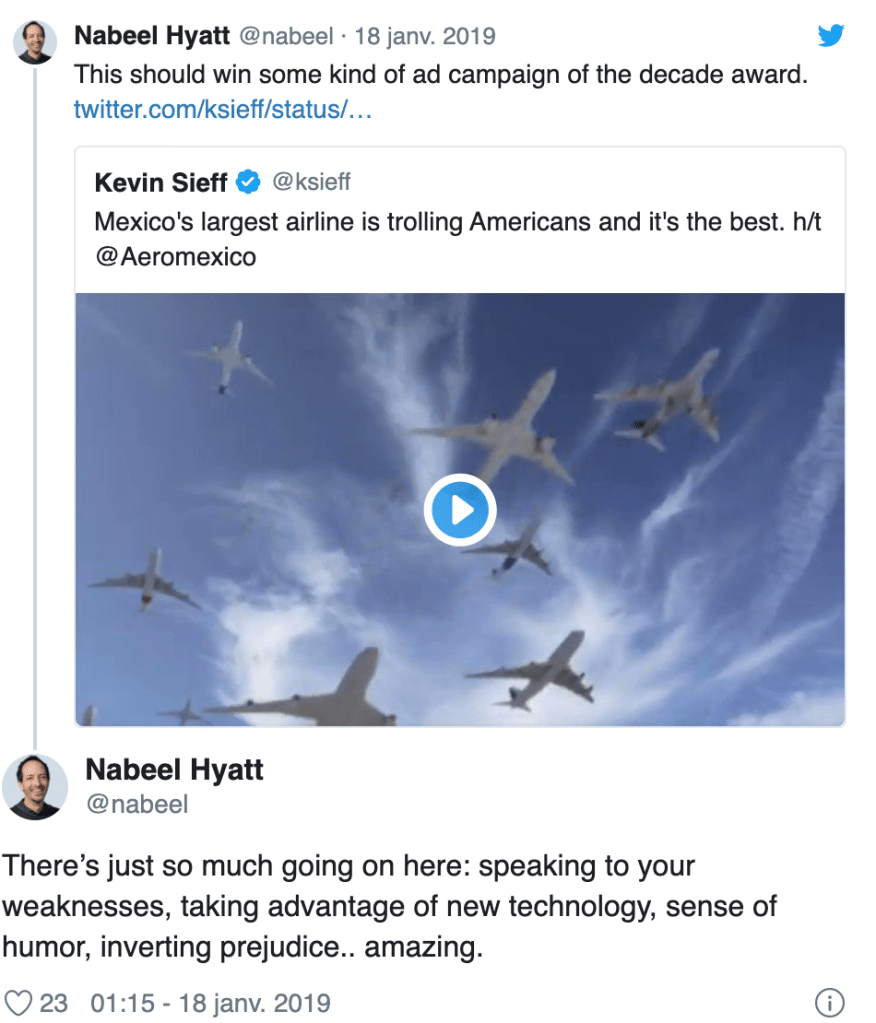
Task: Open the twitter.com/ksieff/status link
Action: pos(222,109)
